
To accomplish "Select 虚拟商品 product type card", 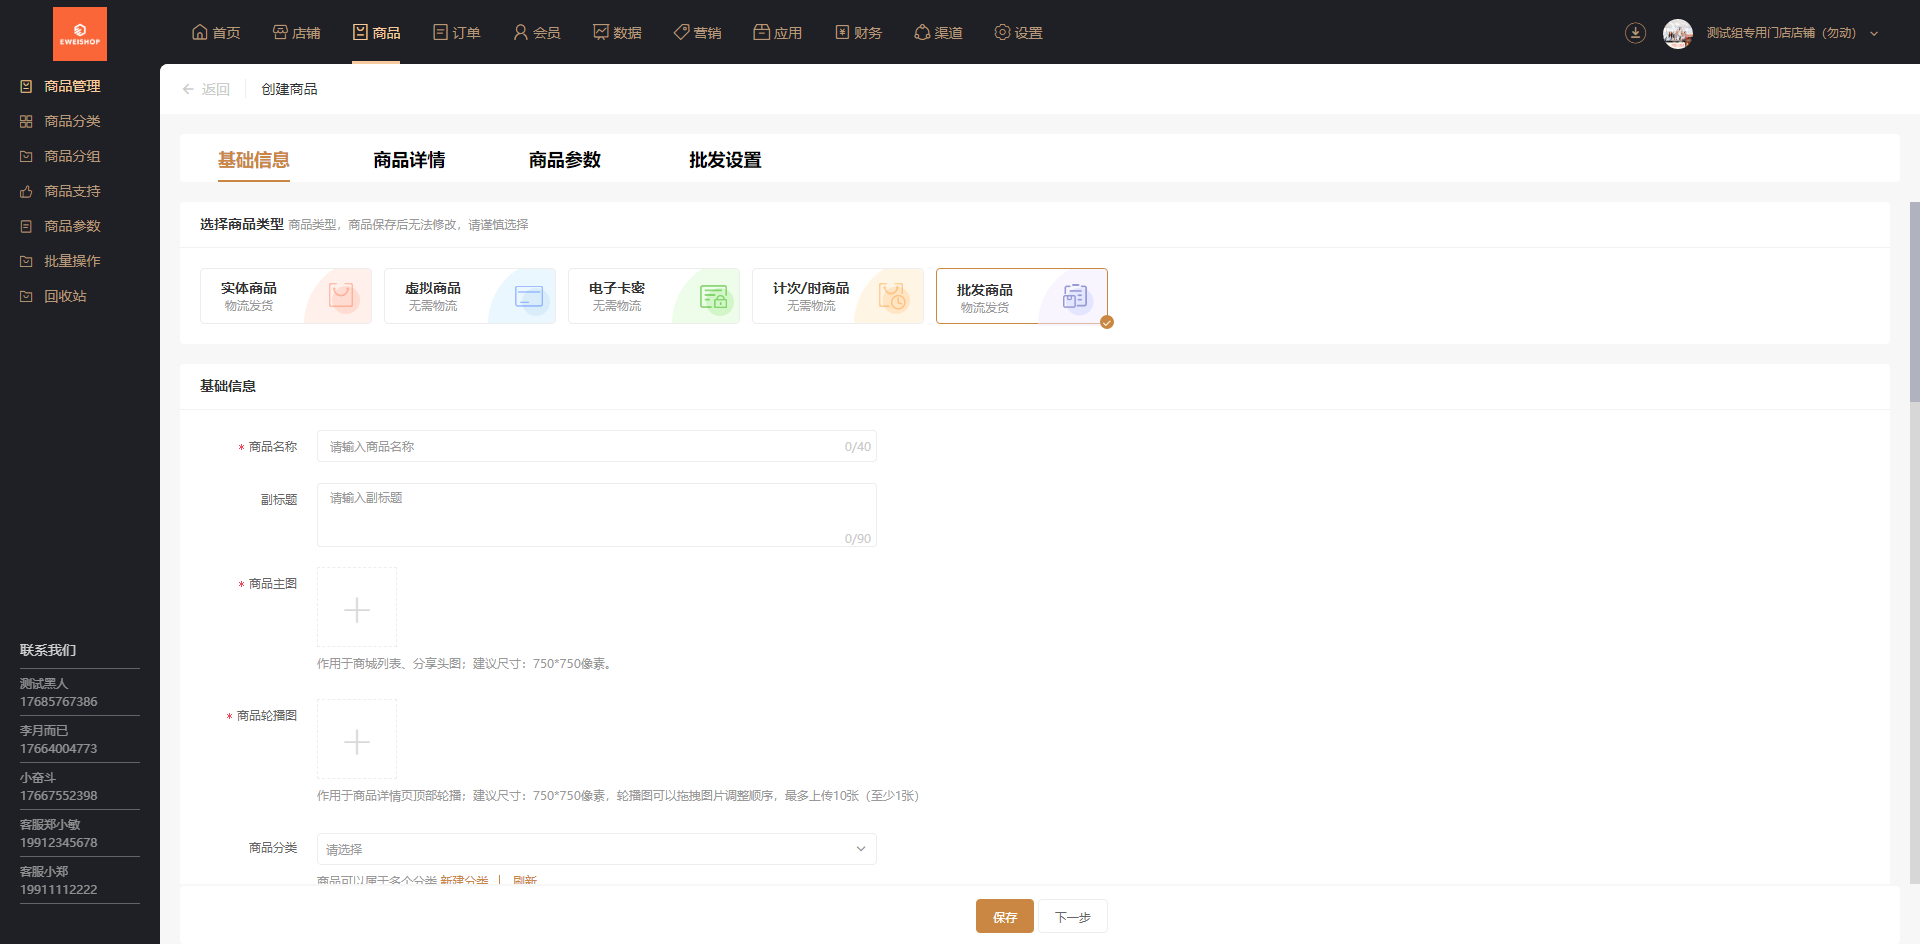I will pyautogui.click(x=470, y=296).
